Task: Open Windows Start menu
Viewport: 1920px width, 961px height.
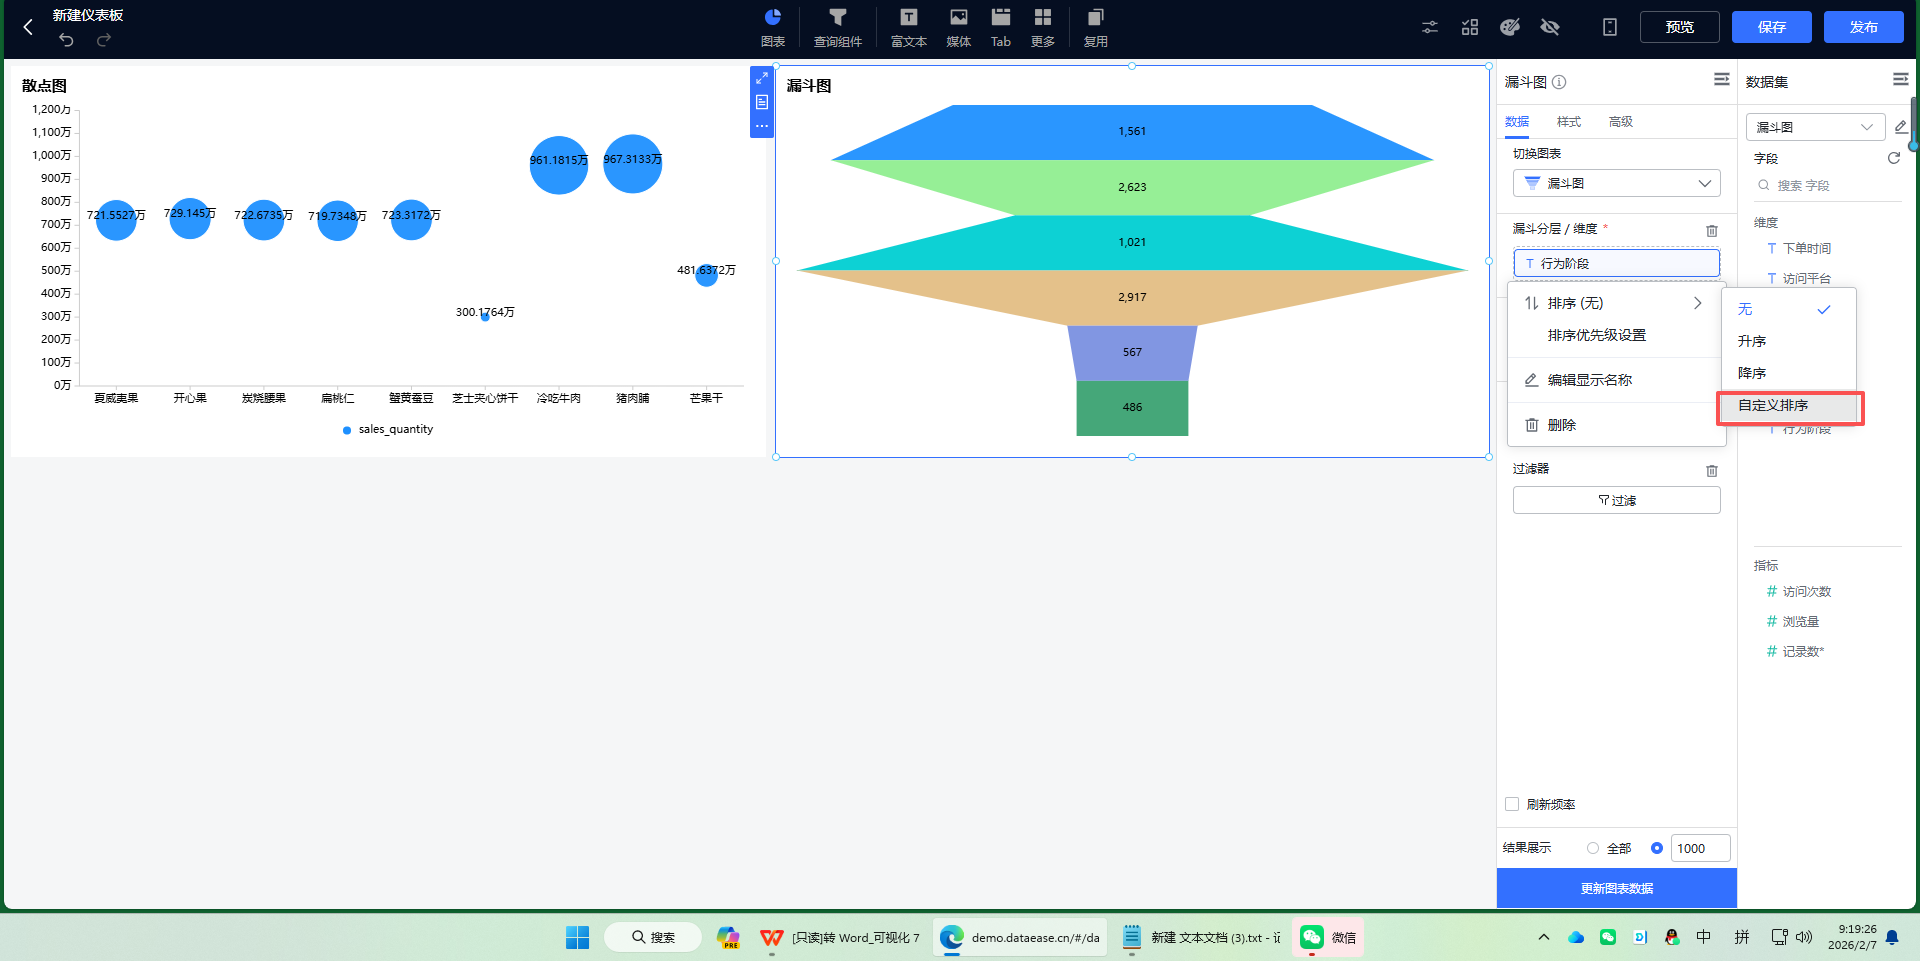Action: tap(578, 937)
